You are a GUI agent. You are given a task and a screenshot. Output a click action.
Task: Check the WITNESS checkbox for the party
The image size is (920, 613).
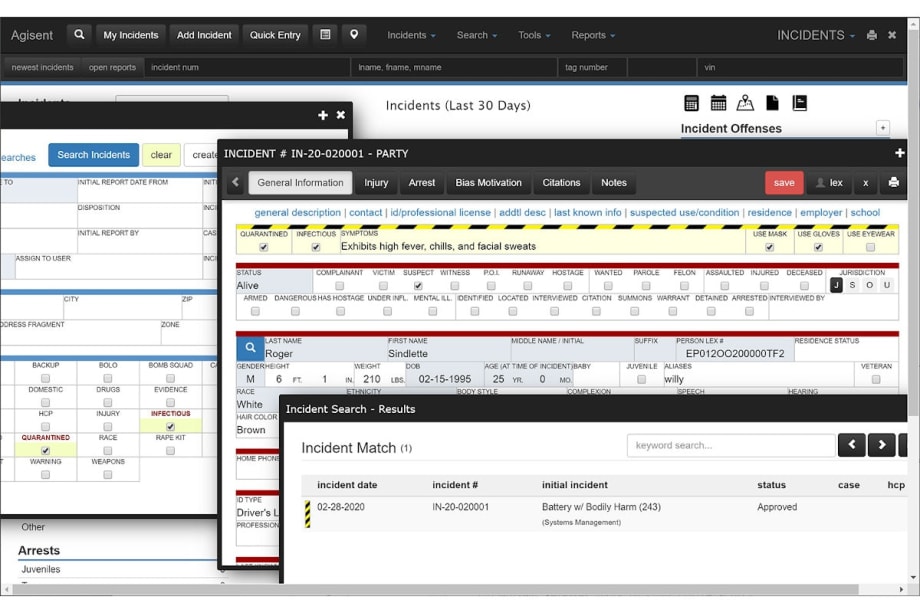pyautogui.click(x=453, y=285)
